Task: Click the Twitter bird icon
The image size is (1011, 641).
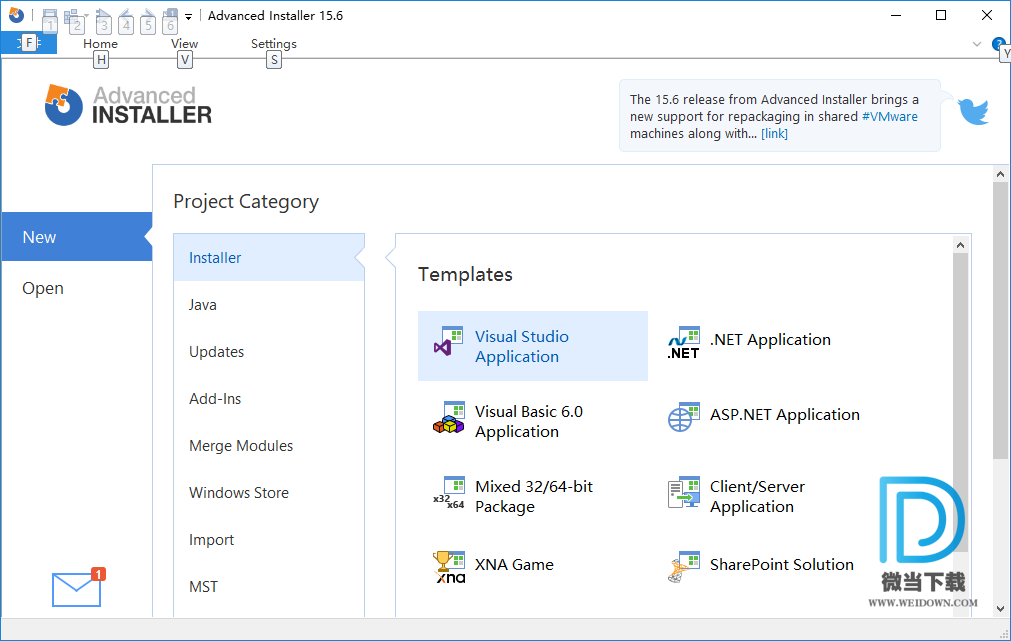Action: (973, 112)
